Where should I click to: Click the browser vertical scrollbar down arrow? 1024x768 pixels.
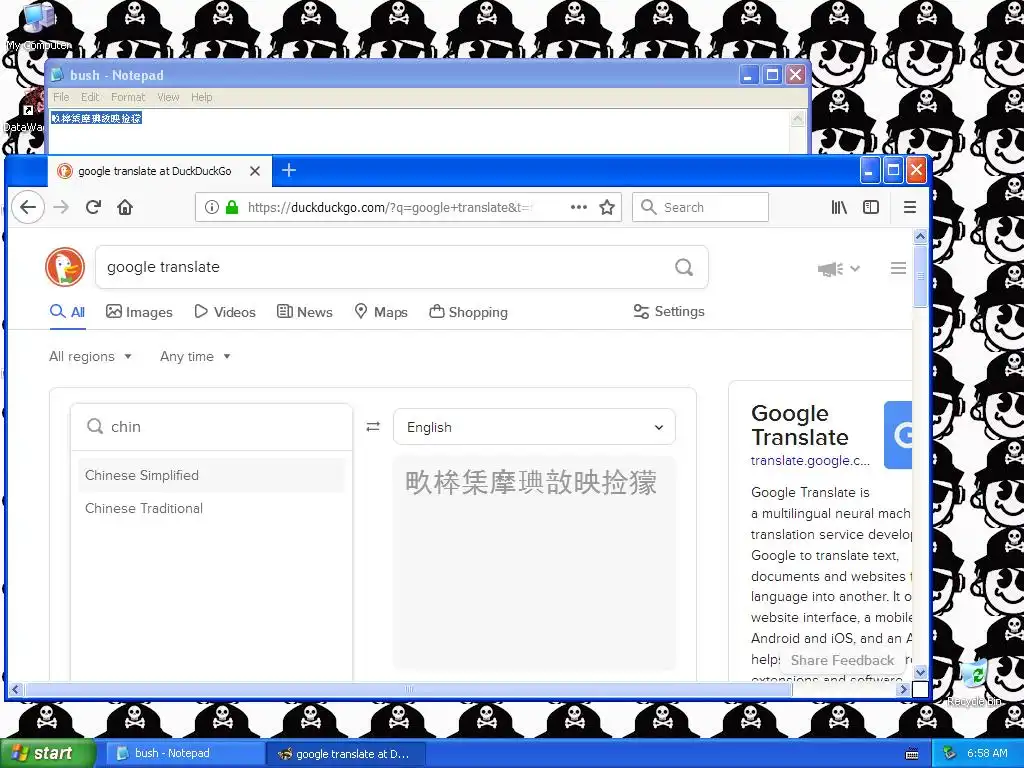(x=920, y=672)
